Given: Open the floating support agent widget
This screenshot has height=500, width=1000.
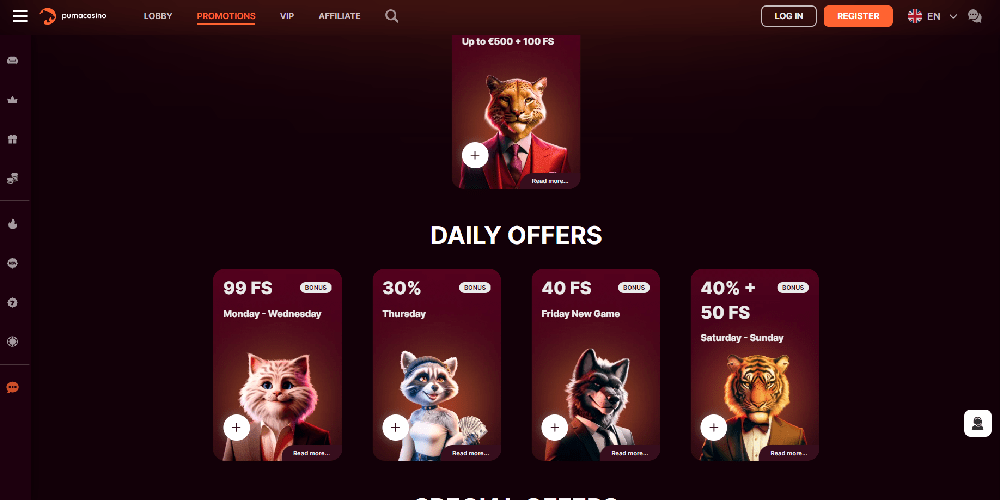Looking at the screenshot, I should pos(978,423).
